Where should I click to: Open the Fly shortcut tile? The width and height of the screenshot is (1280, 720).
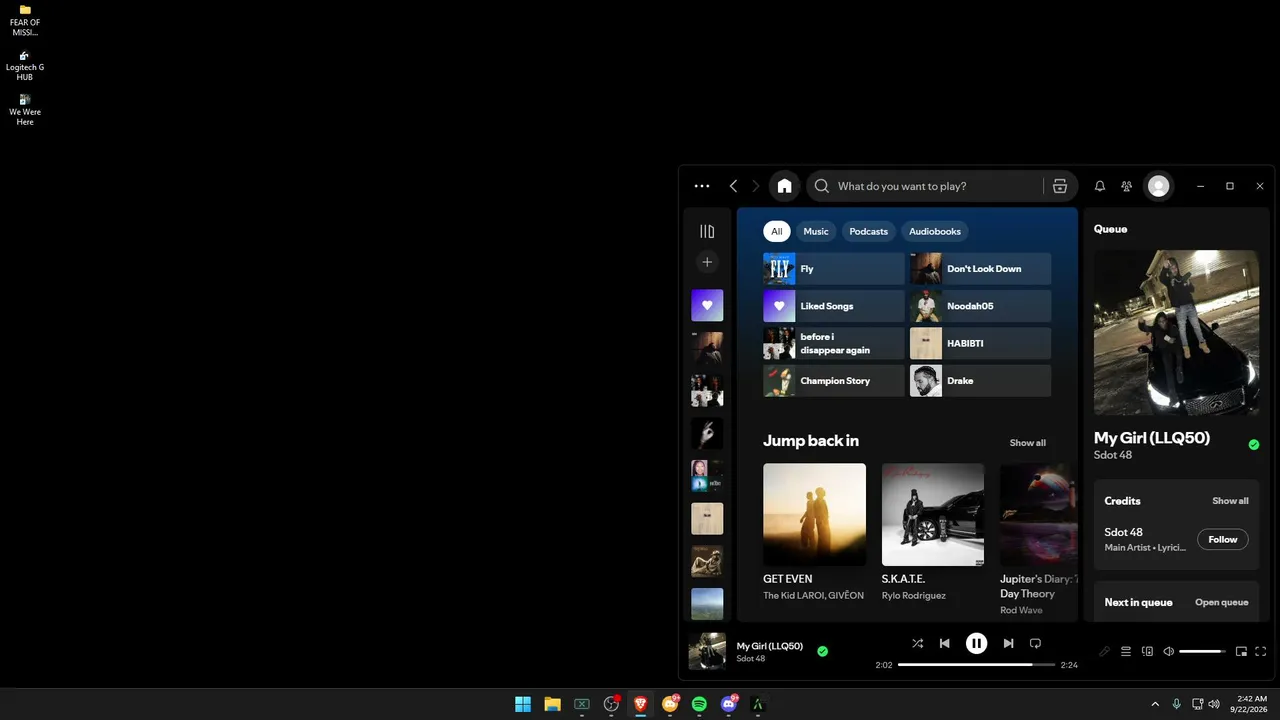click(x=834, y=269)
